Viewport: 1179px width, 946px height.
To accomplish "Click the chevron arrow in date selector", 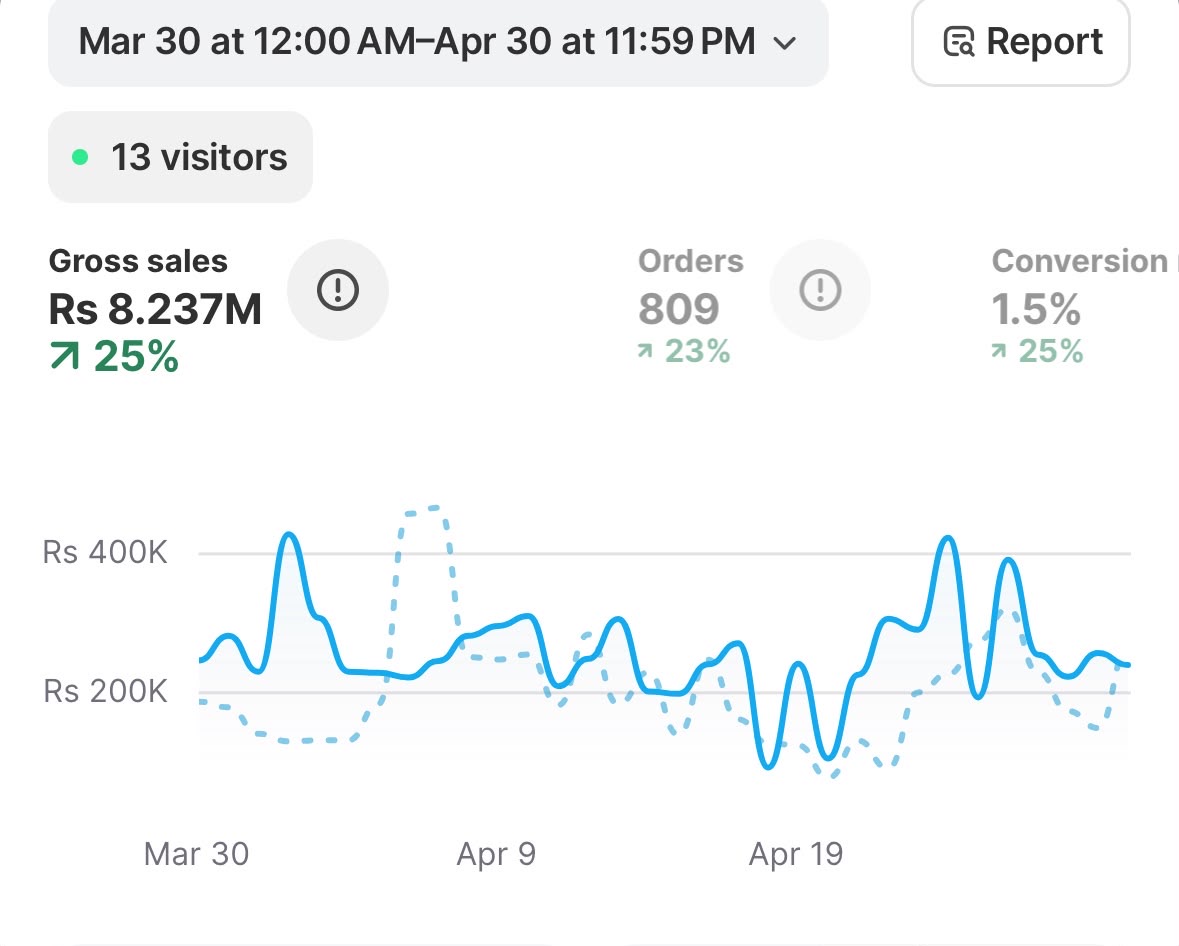I will point(784,44).
